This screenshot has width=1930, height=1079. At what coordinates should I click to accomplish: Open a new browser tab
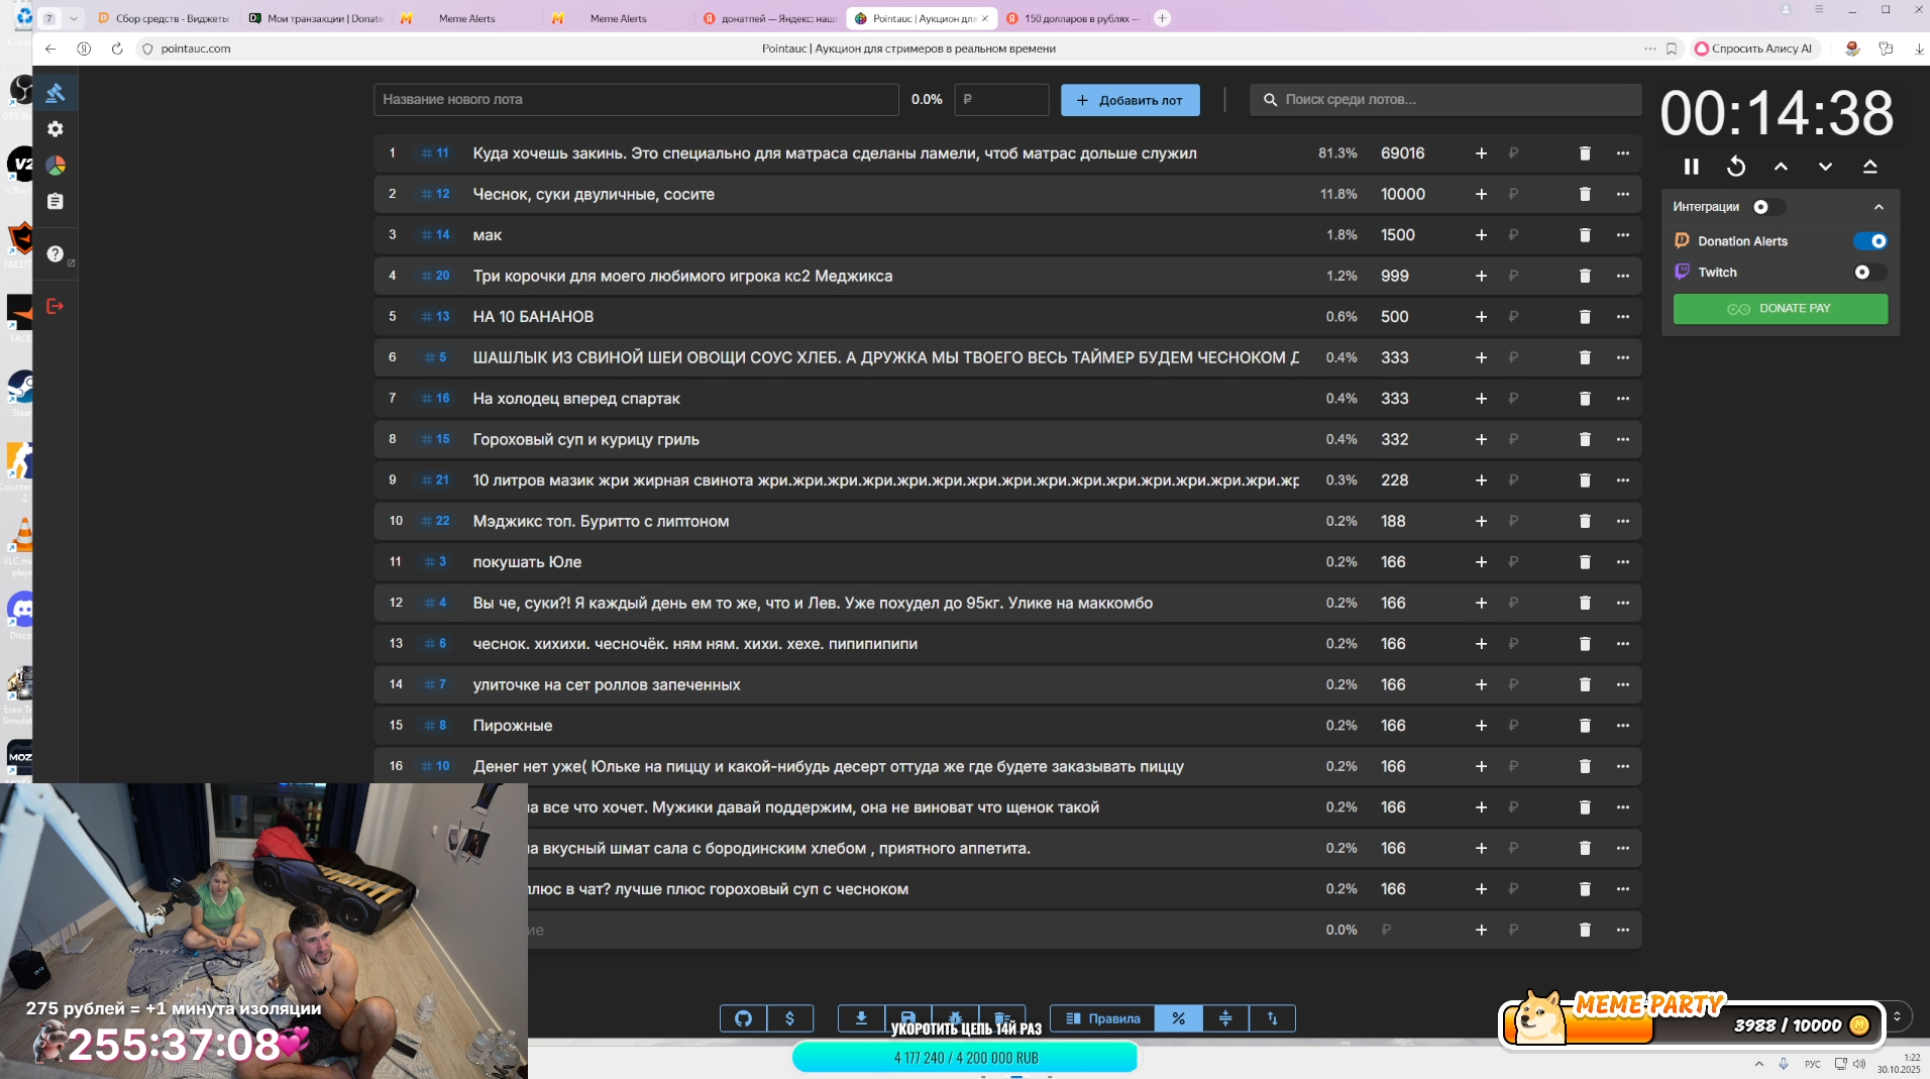[1162, 18]
